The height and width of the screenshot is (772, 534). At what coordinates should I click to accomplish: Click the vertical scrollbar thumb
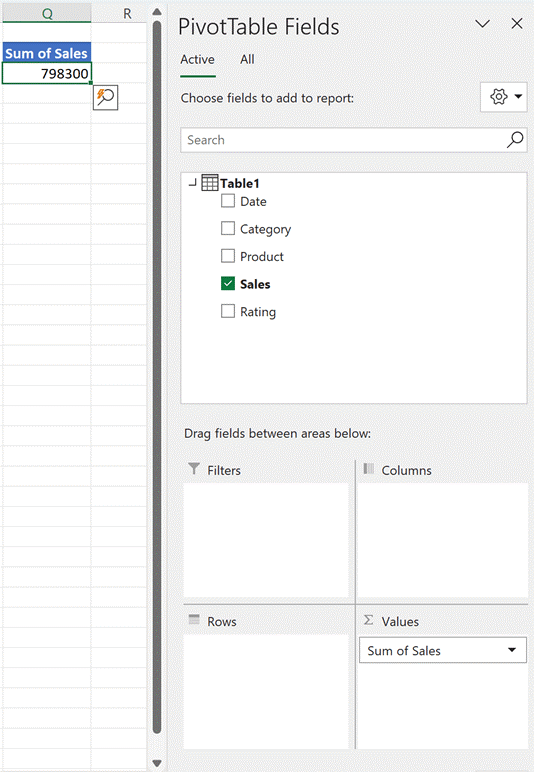[x=157, y=377]
